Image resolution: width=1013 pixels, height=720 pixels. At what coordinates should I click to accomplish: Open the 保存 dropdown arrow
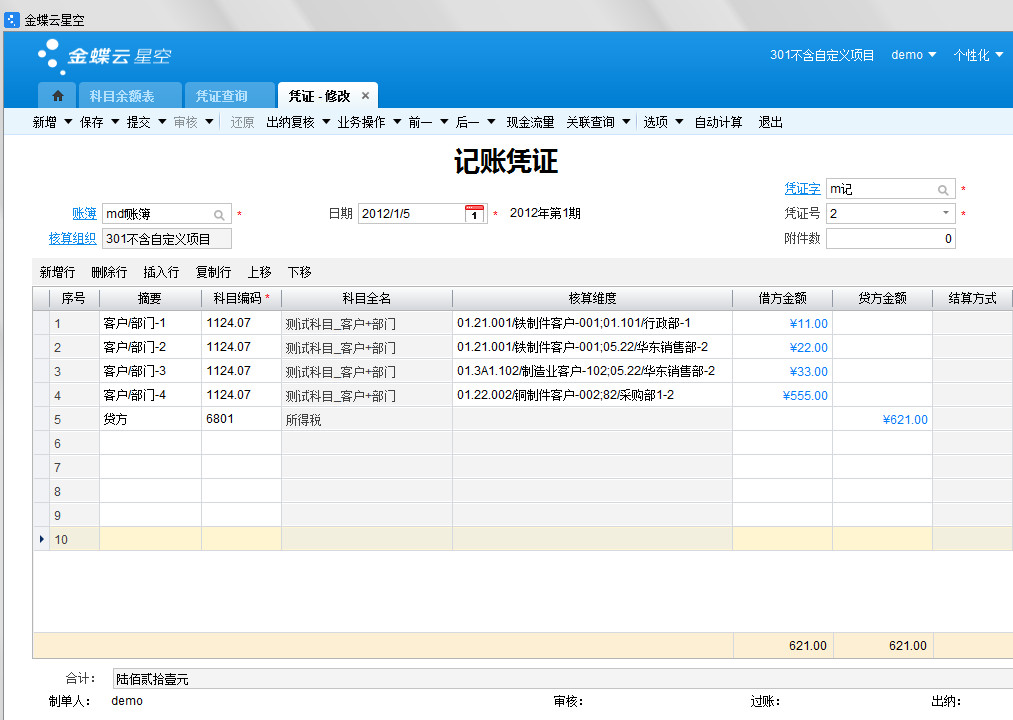115,122
